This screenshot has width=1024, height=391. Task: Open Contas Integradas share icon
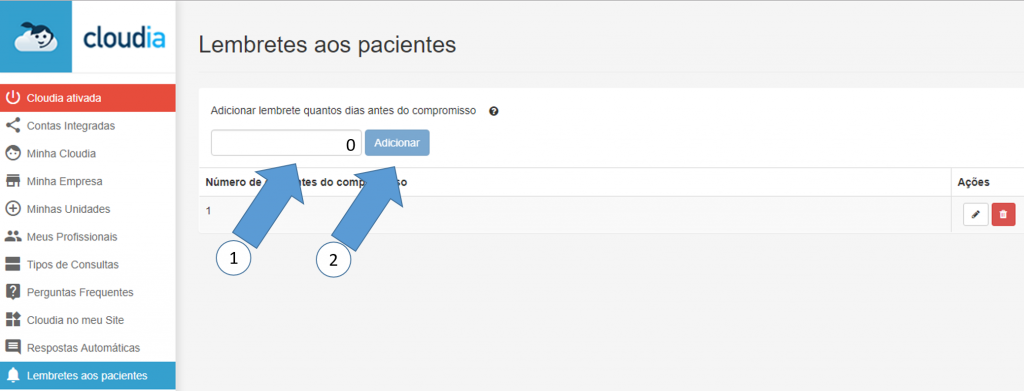tap(12, 125)
